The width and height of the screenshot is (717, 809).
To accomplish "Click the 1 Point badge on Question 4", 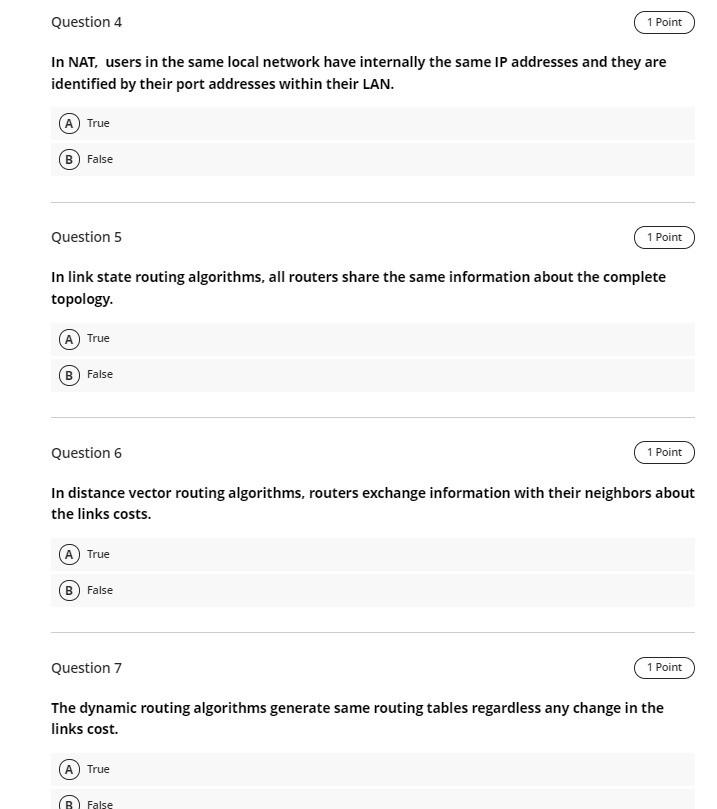I will coord(663,21).
